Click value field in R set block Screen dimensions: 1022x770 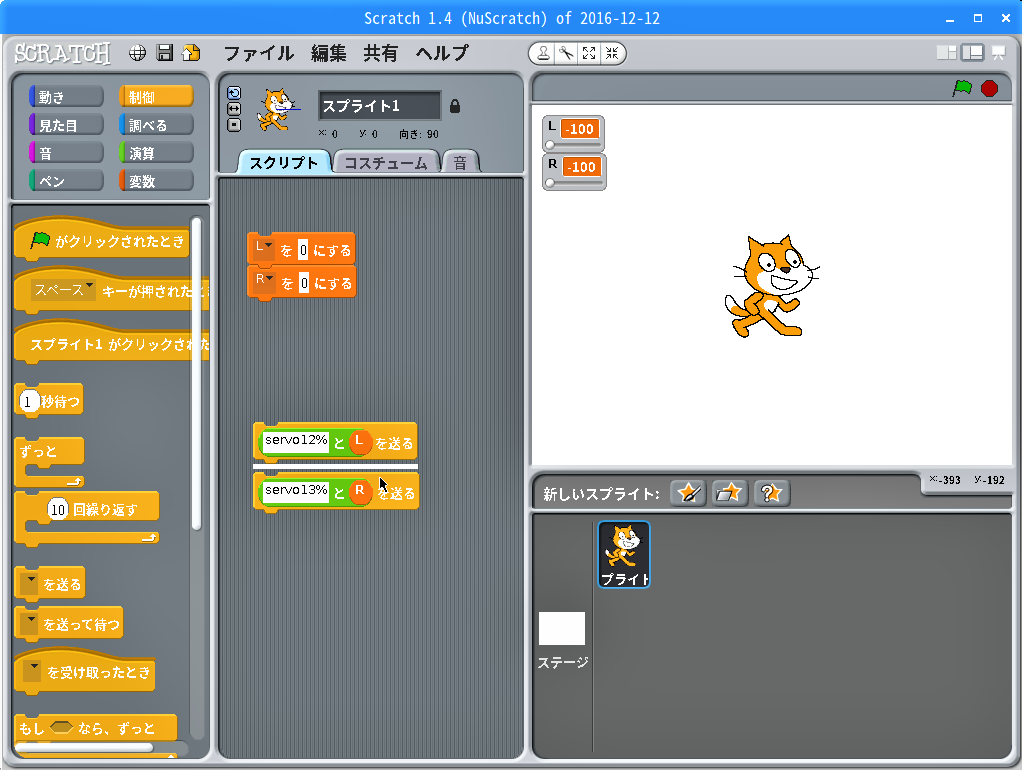304,283
